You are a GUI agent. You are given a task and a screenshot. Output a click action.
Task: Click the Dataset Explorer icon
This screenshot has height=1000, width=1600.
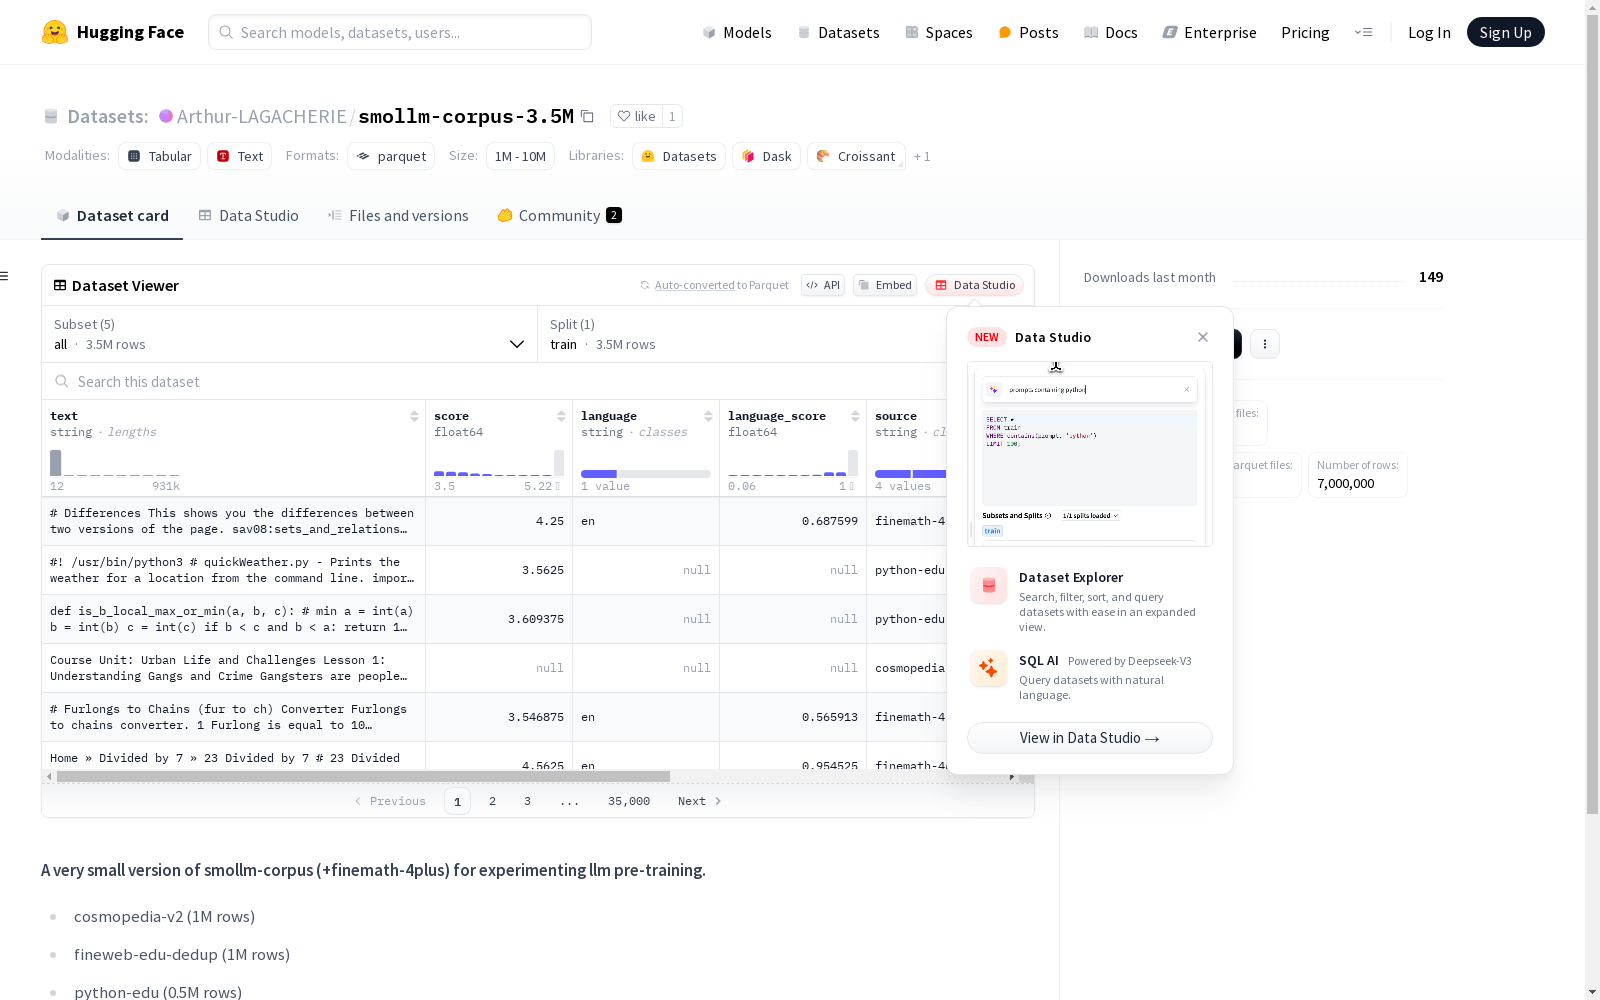[989, 586]
